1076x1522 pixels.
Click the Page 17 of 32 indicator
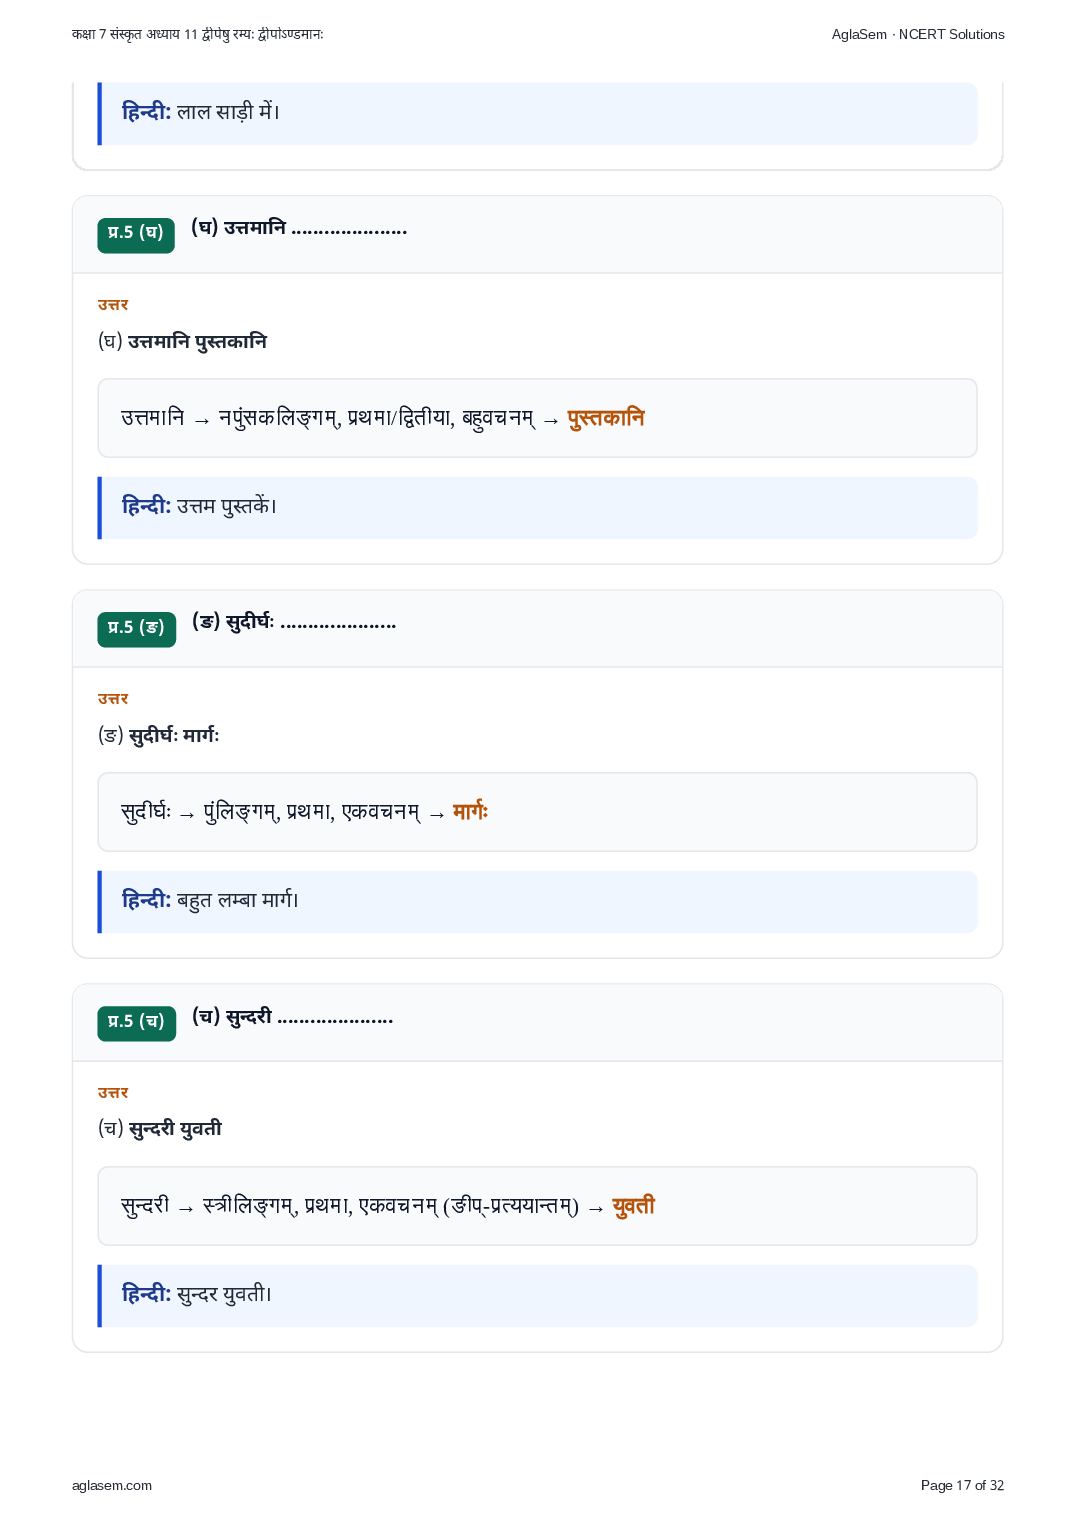(962, 1485)
